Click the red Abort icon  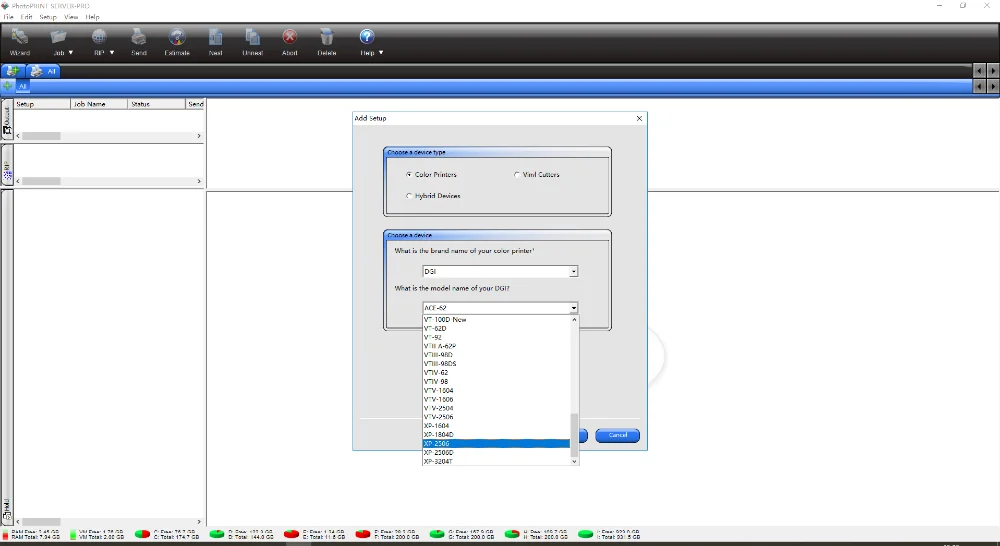click(x=290, y=37)
